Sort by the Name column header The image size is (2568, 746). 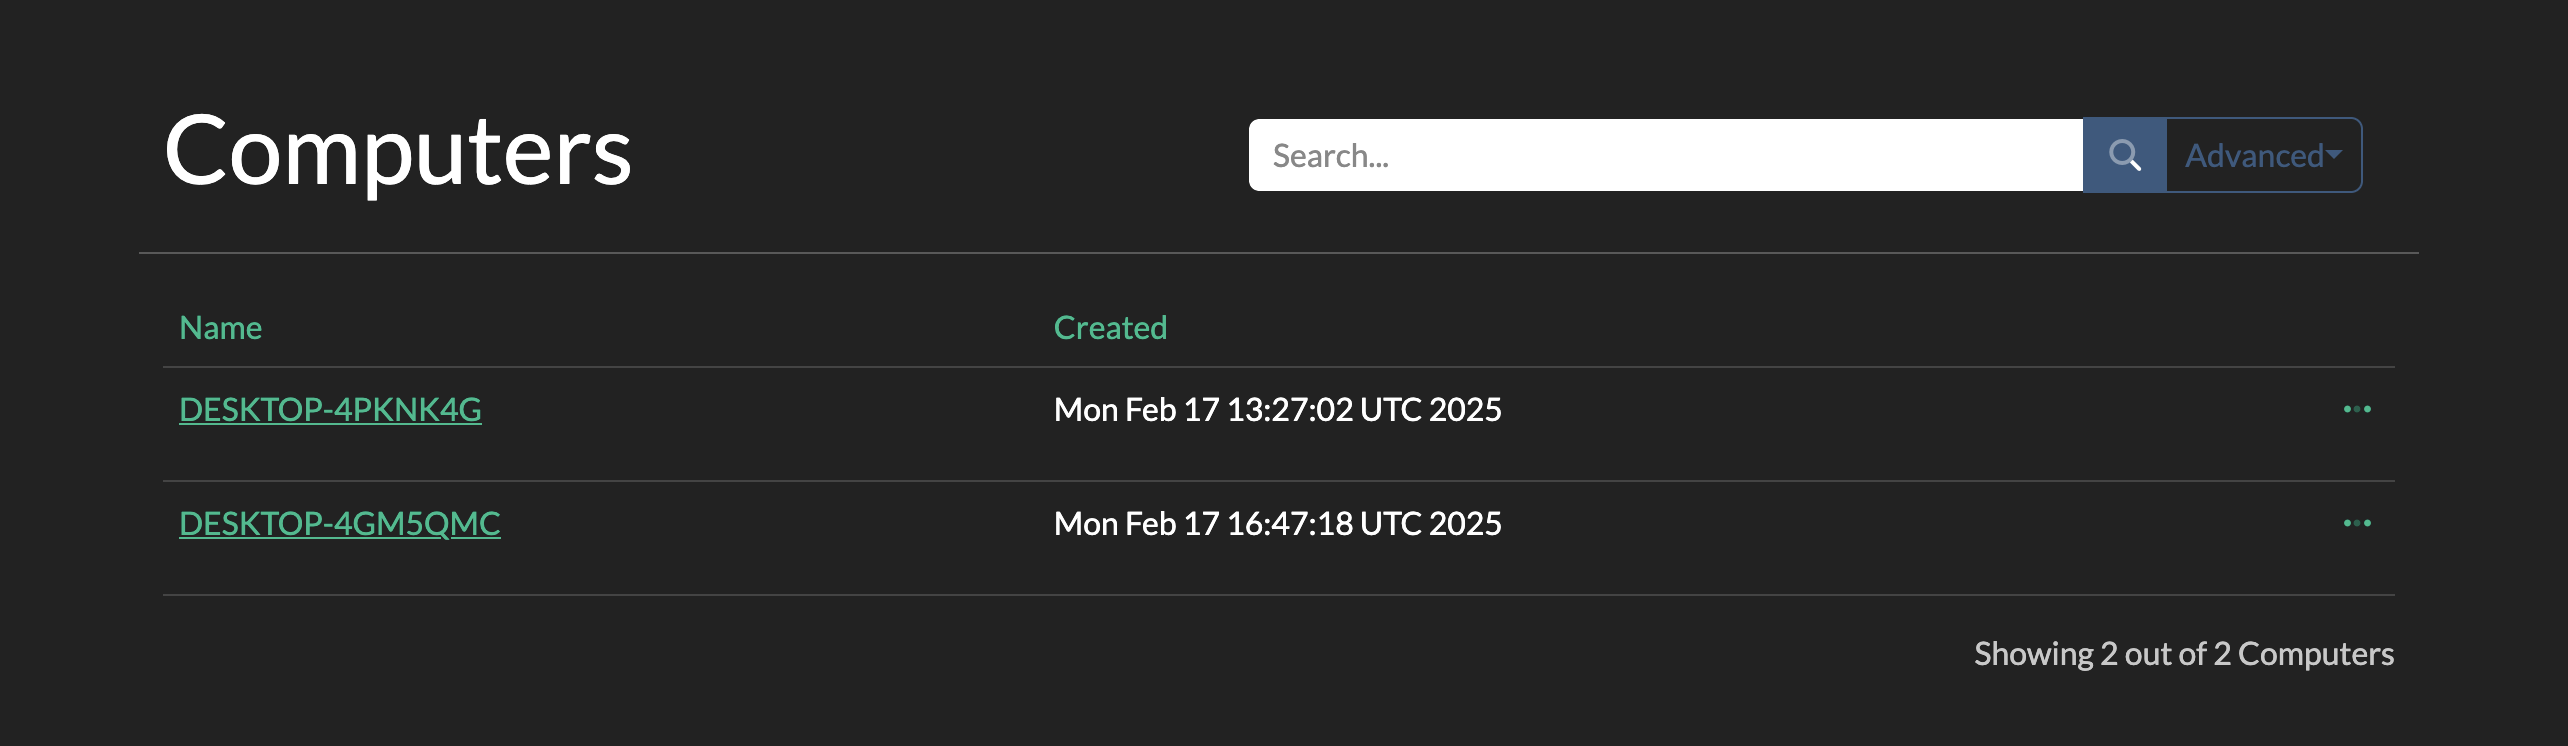click(x=220, y=328)
